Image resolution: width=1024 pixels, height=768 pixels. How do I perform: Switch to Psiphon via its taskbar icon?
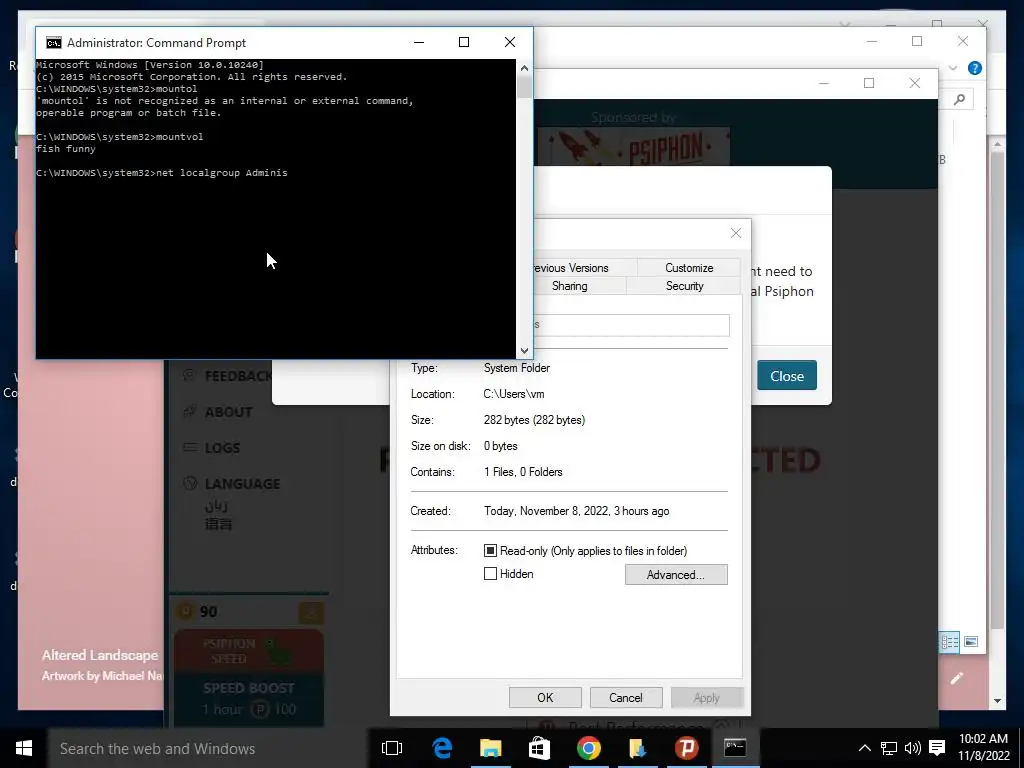click(x=686, y=748)
